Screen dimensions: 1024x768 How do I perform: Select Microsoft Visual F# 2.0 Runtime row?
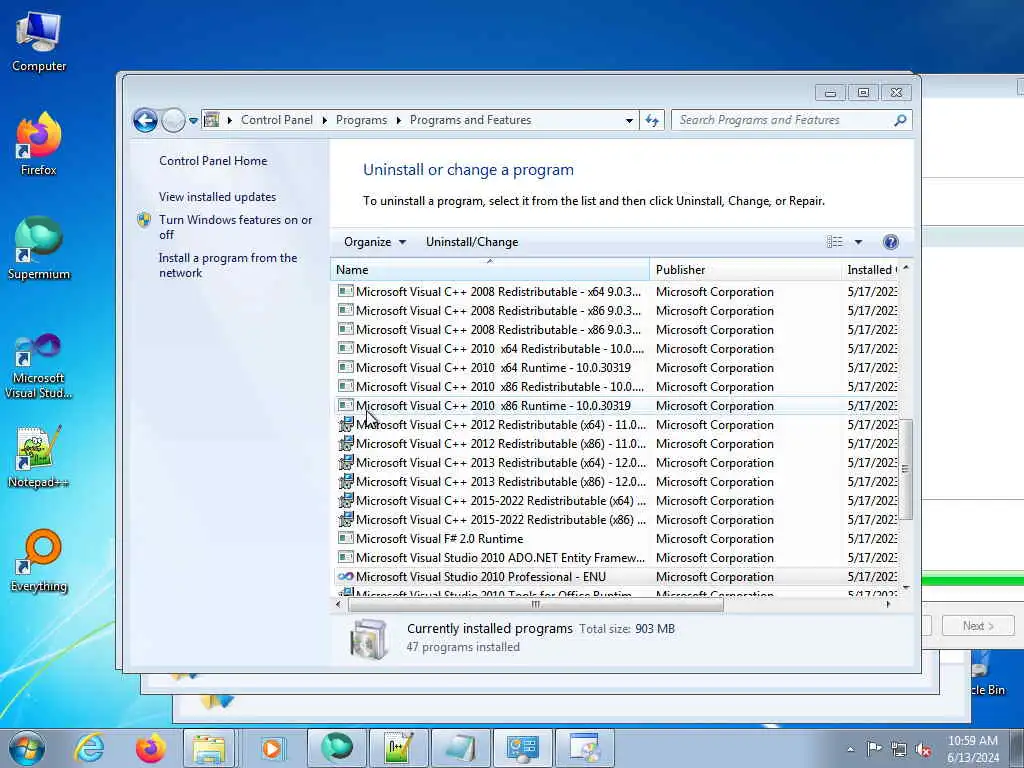[x=617, y=539]
